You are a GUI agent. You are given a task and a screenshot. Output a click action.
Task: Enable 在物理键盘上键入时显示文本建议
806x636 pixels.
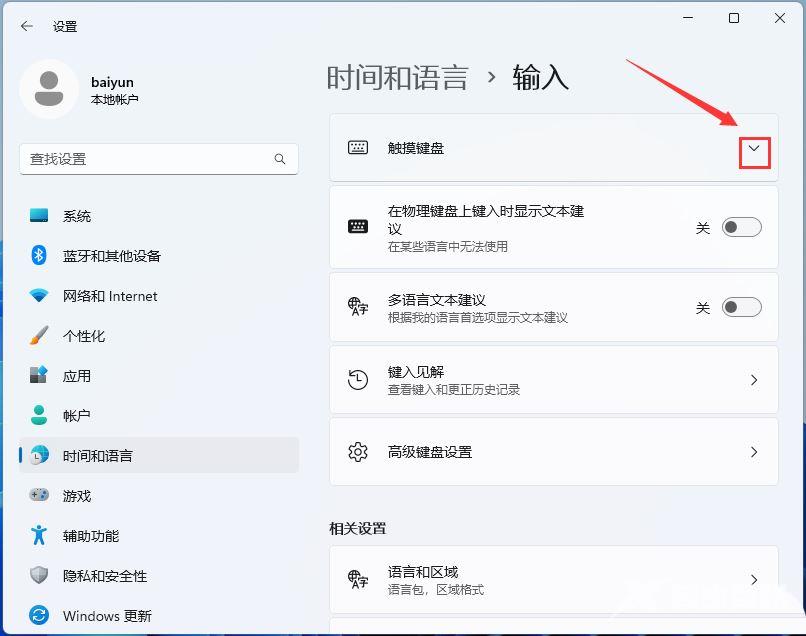(741, 227)
